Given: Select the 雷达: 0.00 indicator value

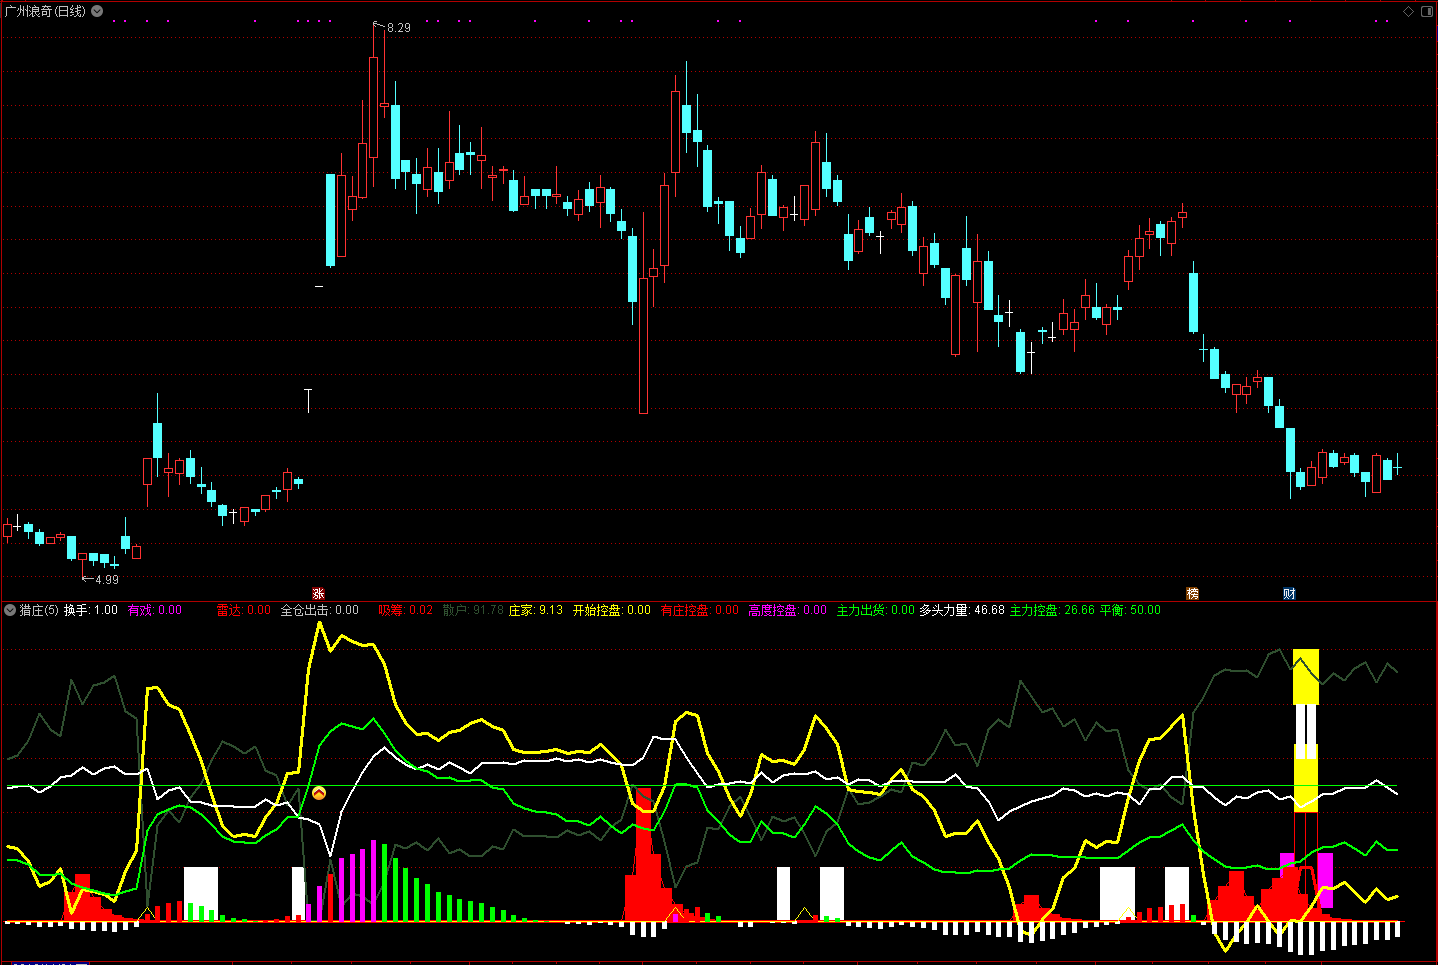Looking at the screenshot, I should click(x=244, y=610).
